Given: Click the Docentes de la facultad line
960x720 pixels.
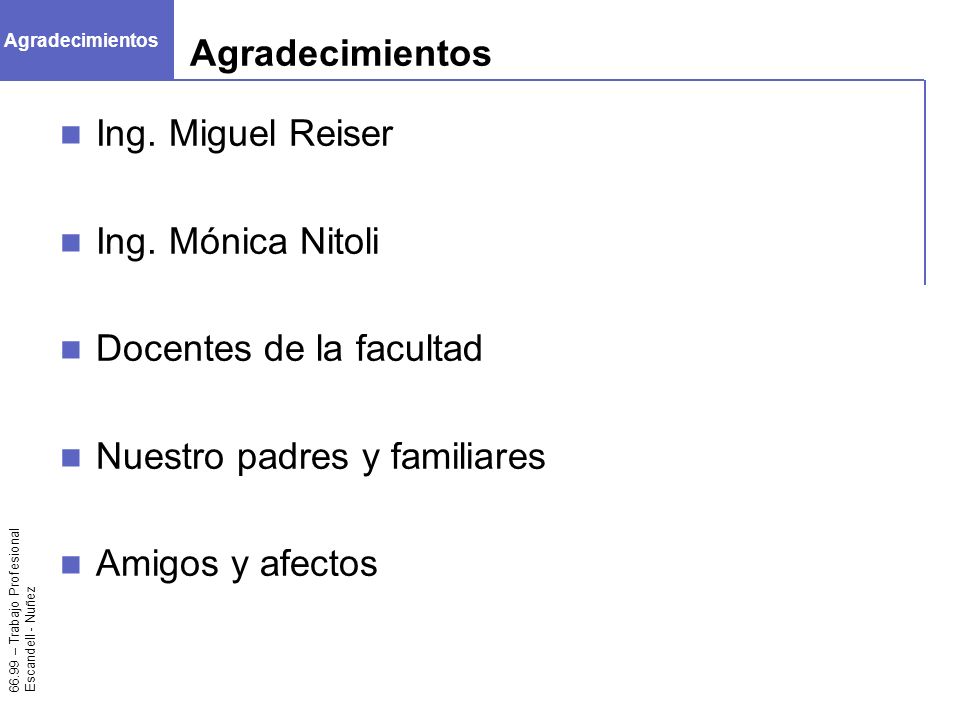Looking at the screenshot, I should (x=289, y=349).
